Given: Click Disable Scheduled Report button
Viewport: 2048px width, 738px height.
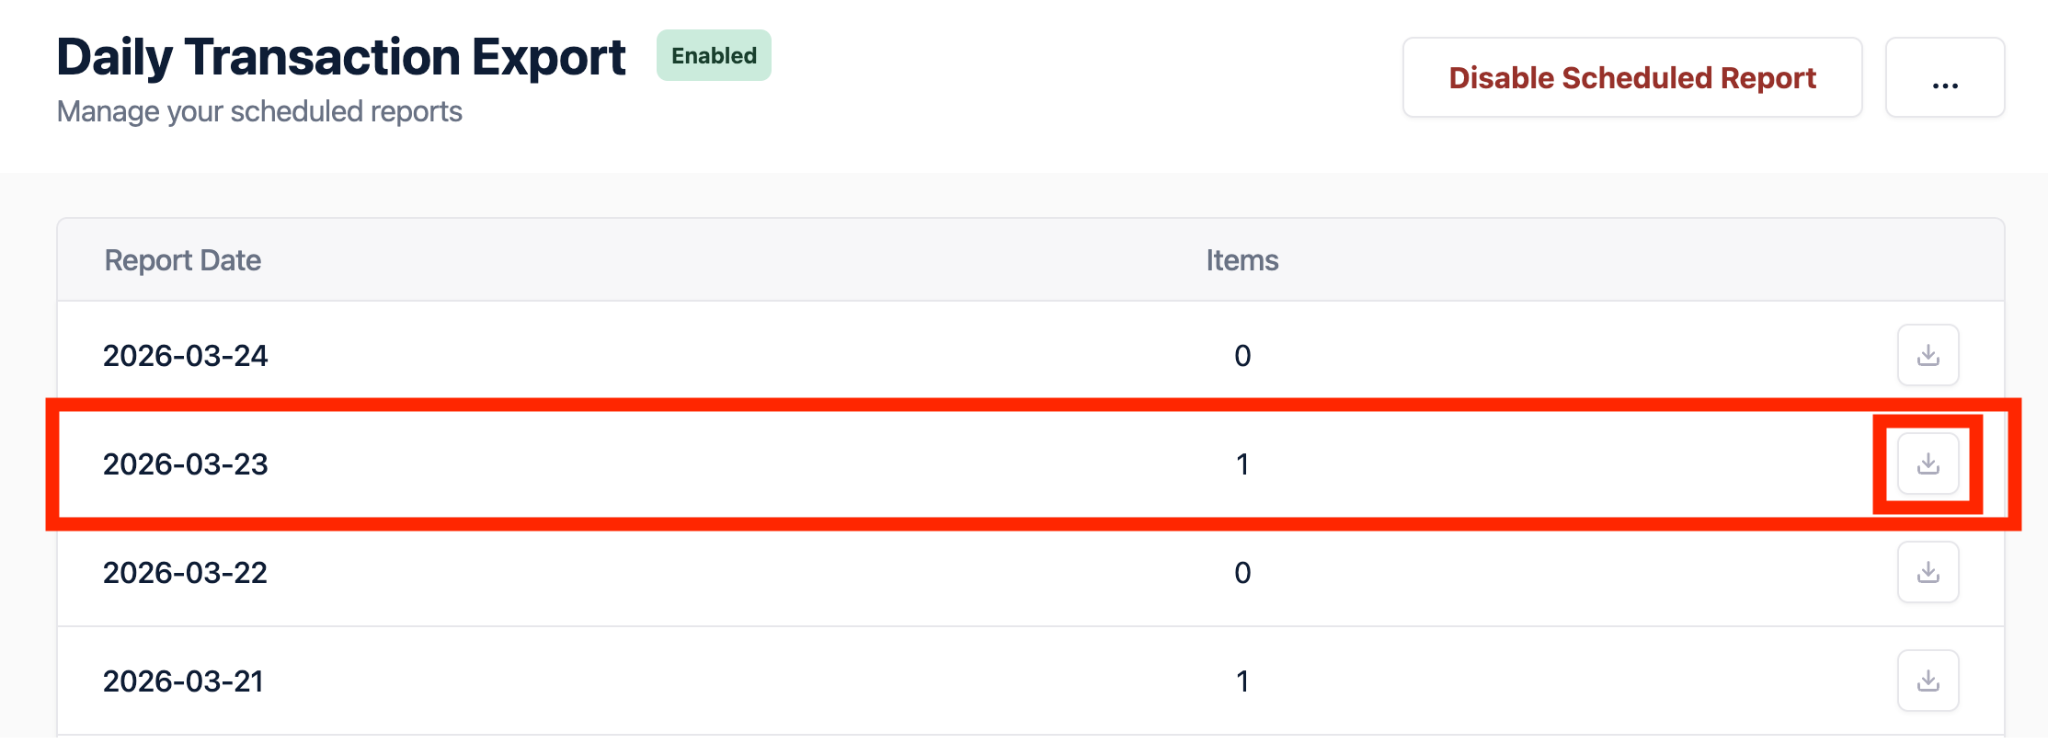Looking at the screenshot, I should pyautogui.click(x=1631, y=78).
